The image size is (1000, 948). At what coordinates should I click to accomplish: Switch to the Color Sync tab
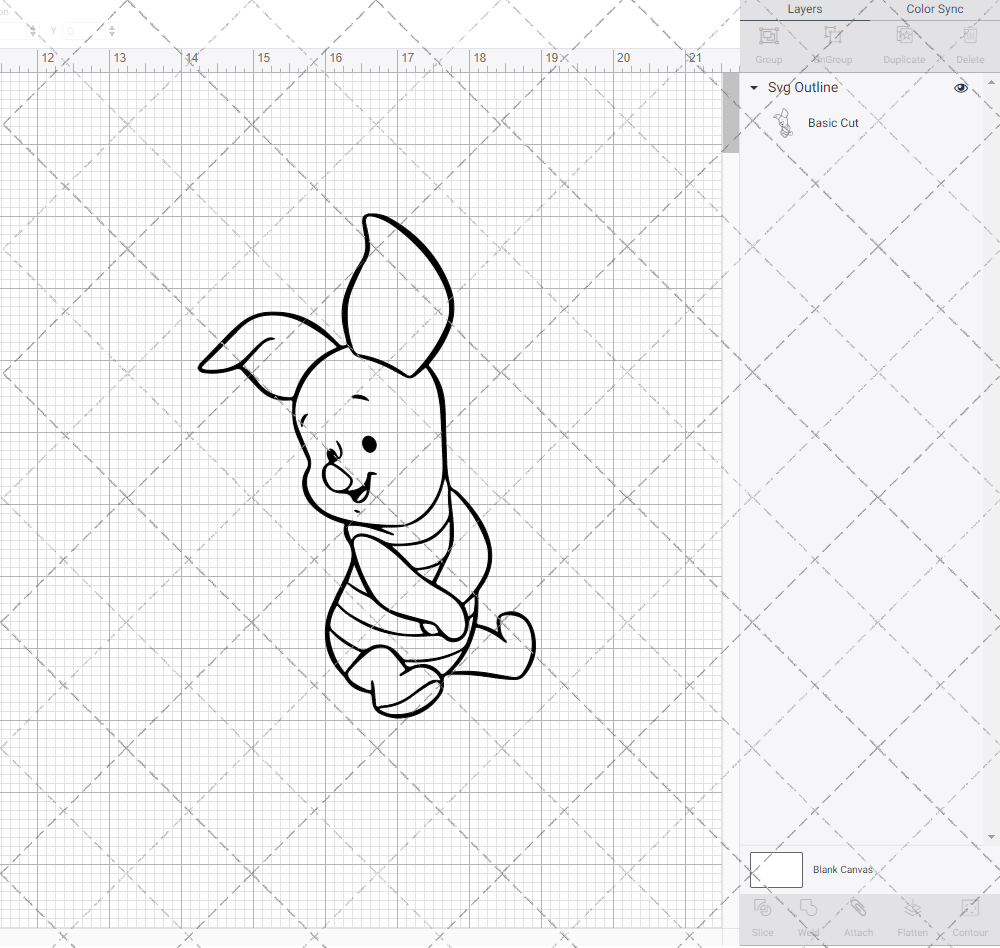(x=934, y=10)
